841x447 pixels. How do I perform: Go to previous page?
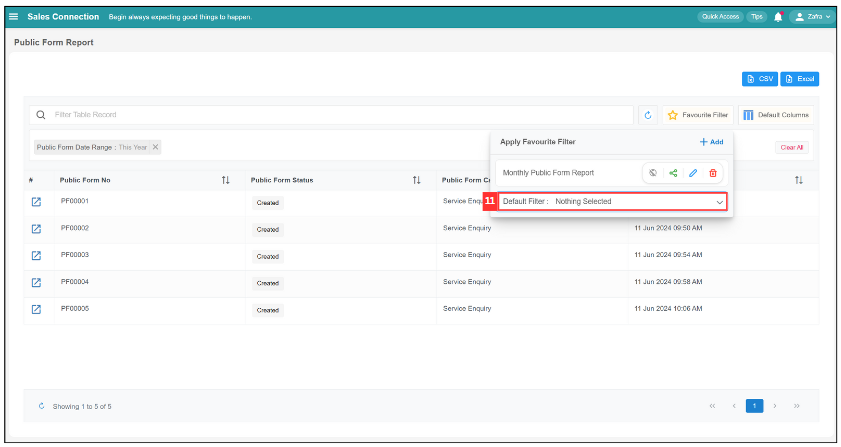tap(734, 406)
